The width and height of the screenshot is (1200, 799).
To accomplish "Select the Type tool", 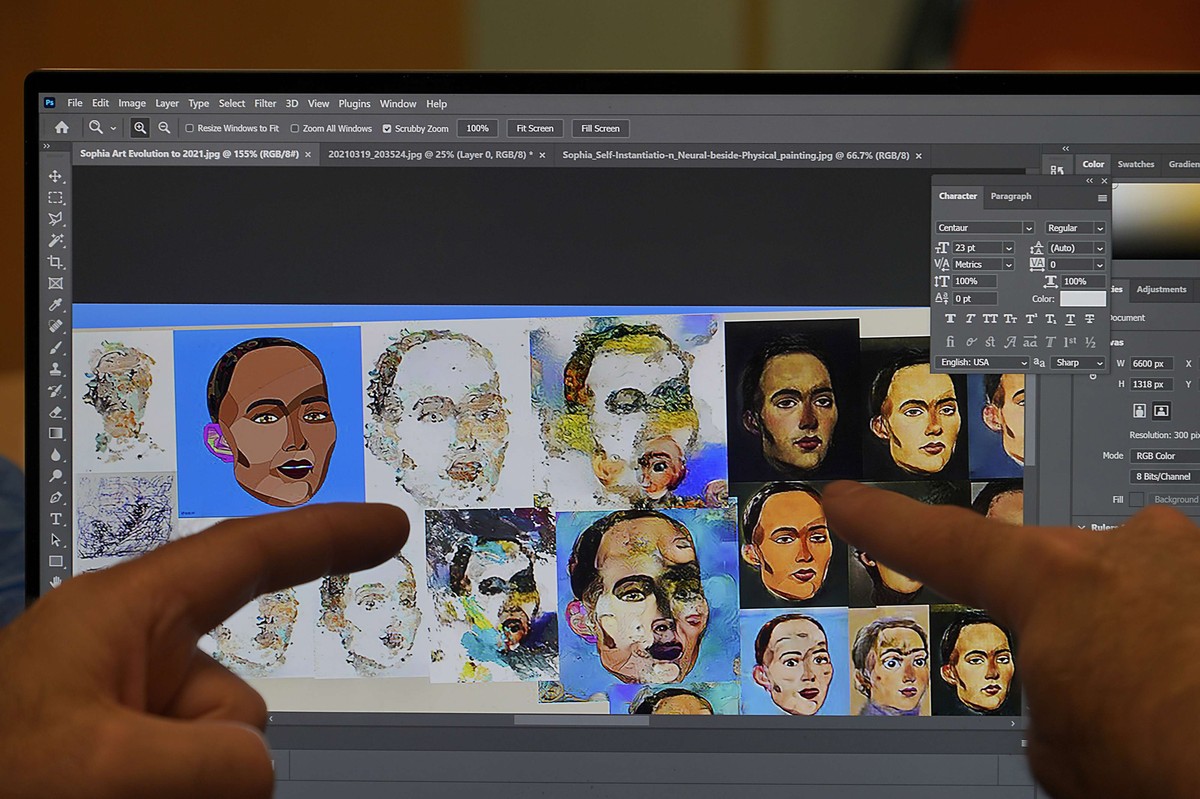I will (56, 518).
